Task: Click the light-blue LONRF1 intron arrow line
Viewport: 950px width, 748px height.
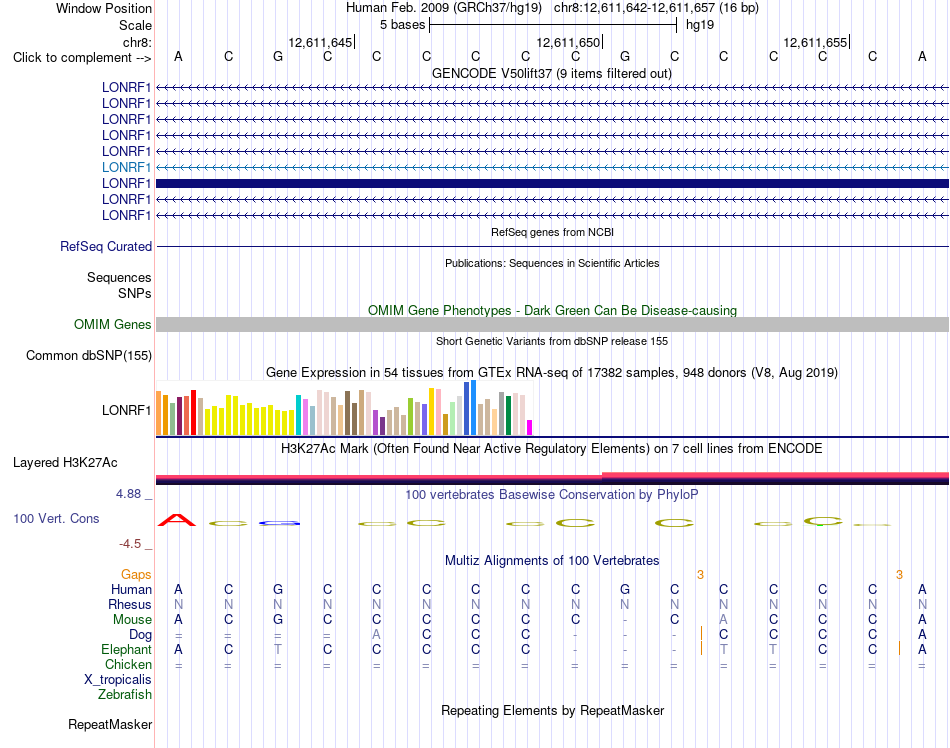Action: point(552,167)
